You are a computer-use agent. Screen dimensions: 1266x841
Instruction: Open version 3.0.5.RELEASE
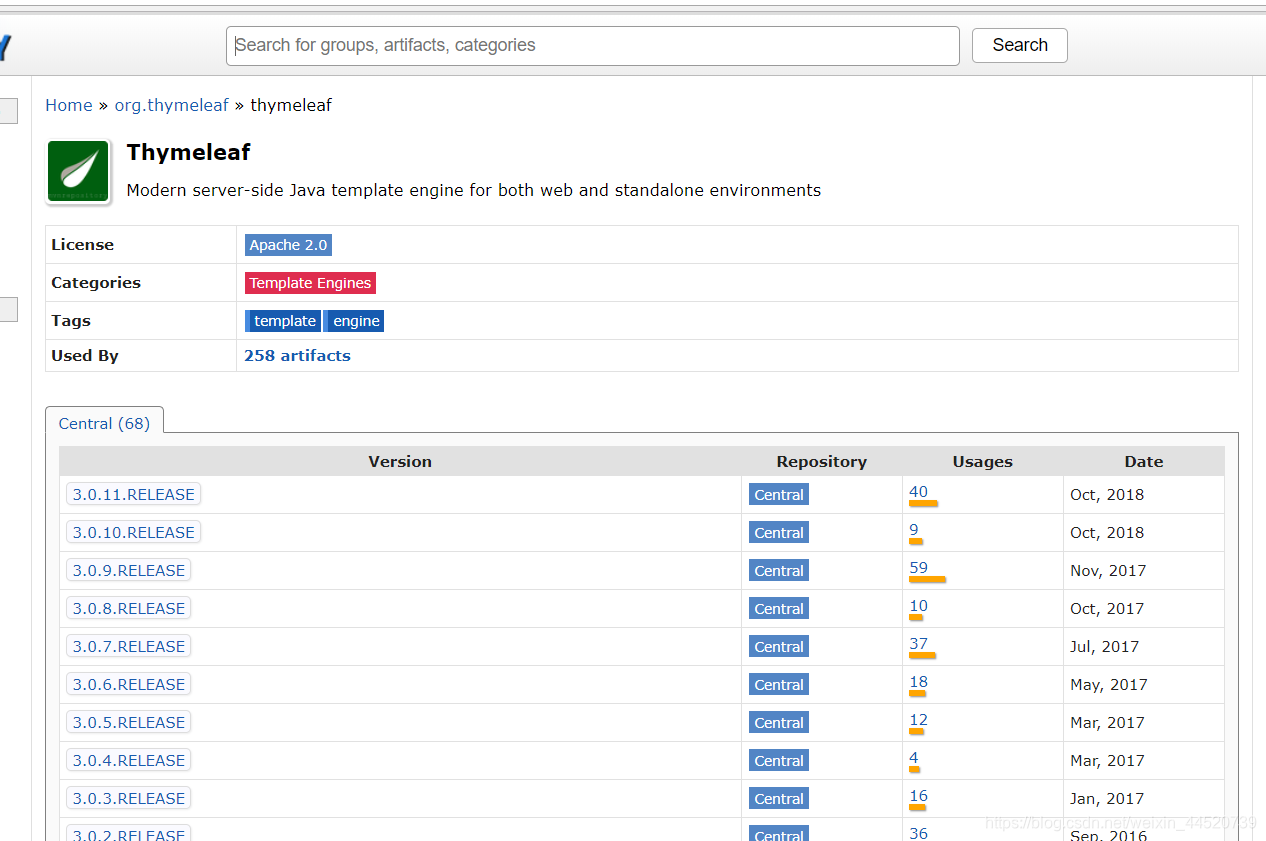(x=129, y=722)
